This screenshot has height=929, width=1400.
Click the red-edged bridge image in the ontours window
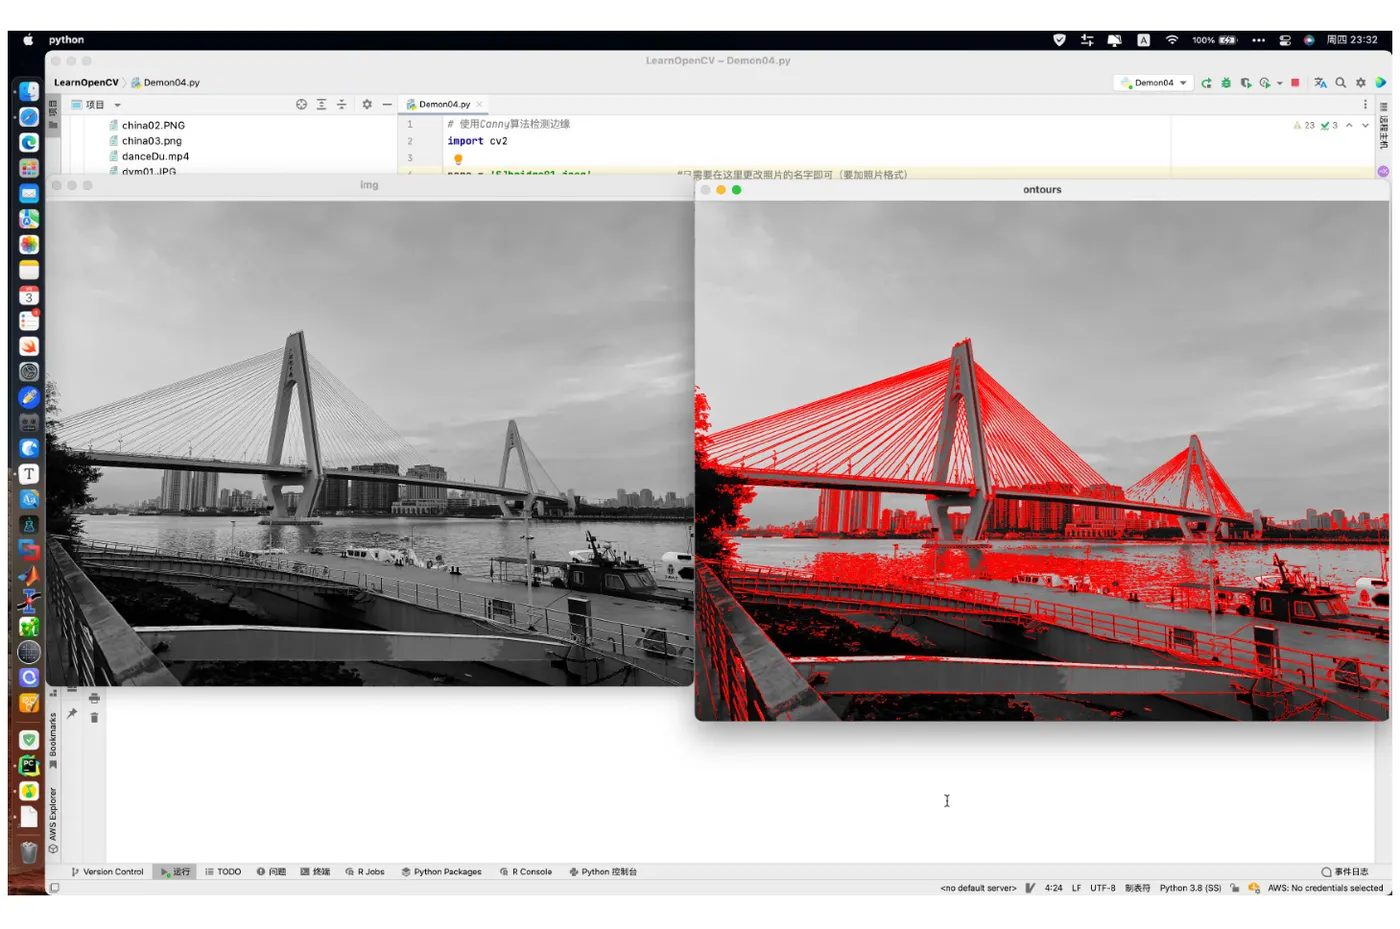coord(1042,460)
